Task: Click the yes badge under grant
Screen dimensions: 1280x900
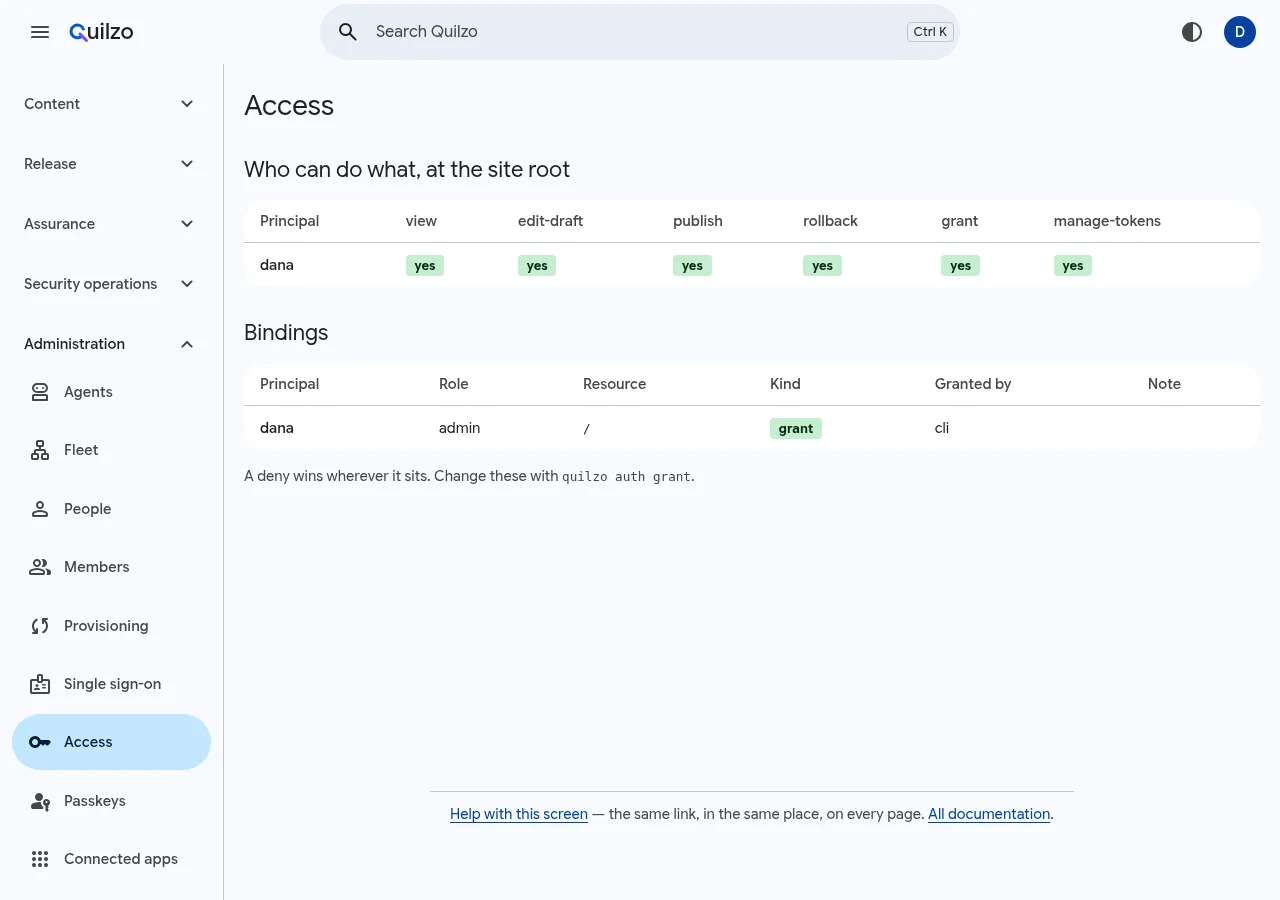Action: [960, 266]
